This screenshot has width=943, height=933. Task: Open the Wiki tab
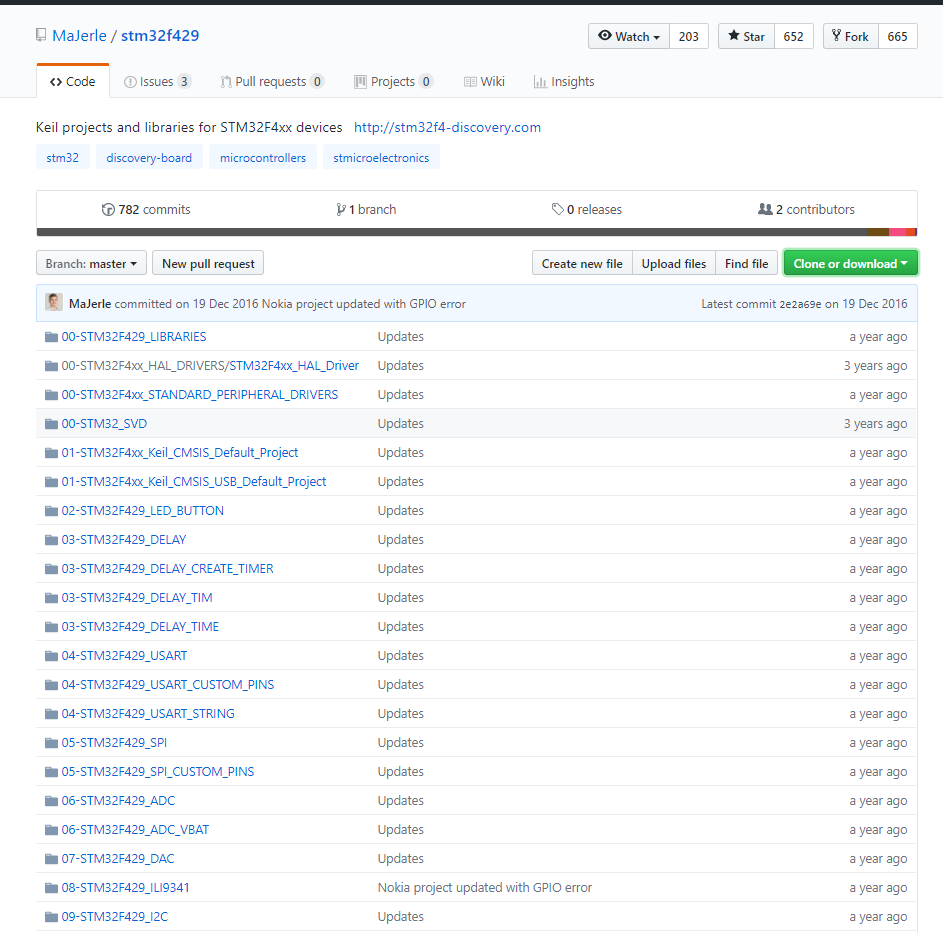click(484, 81)
